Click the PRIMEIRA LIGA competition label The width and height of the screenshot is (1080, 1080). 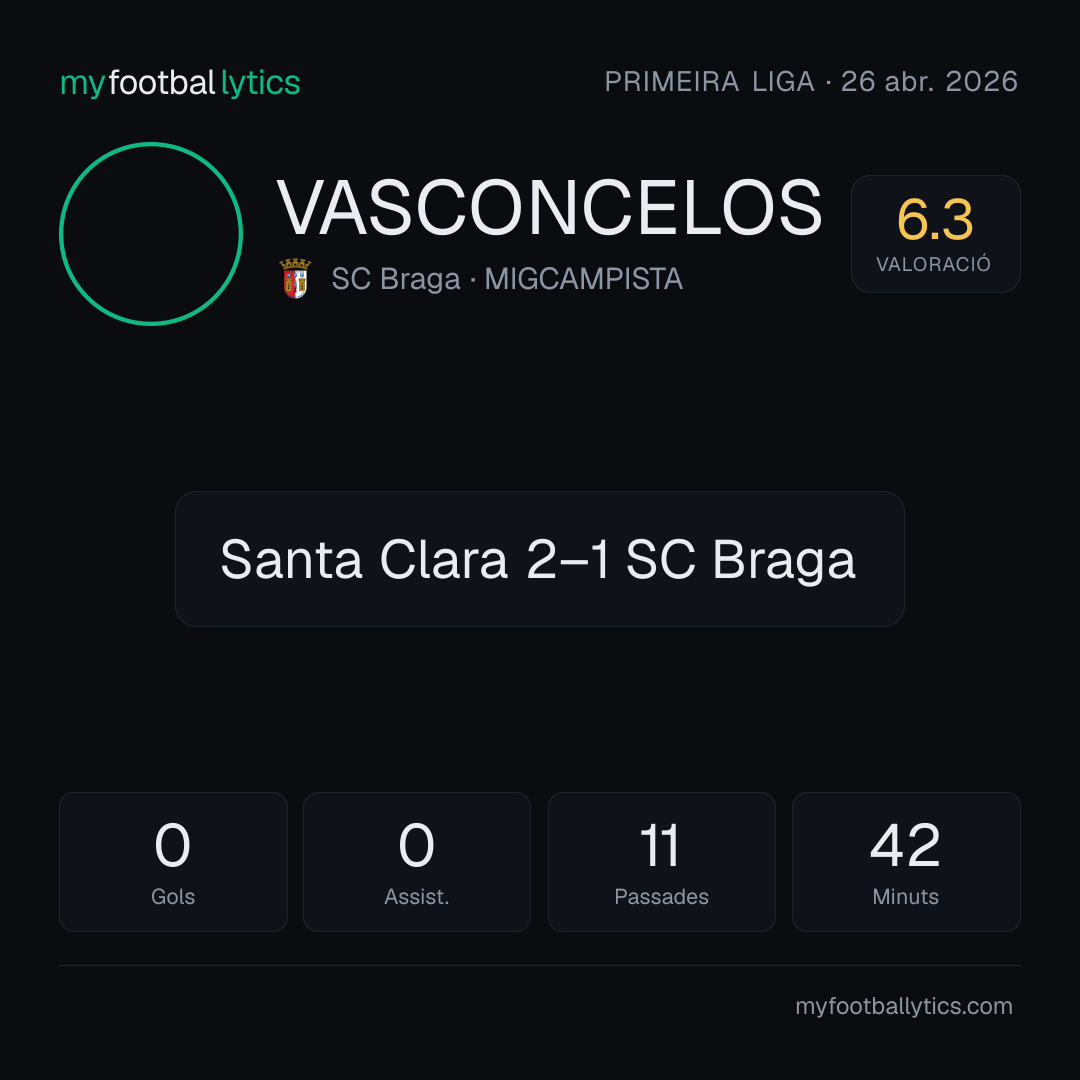[x=709, y=82]
